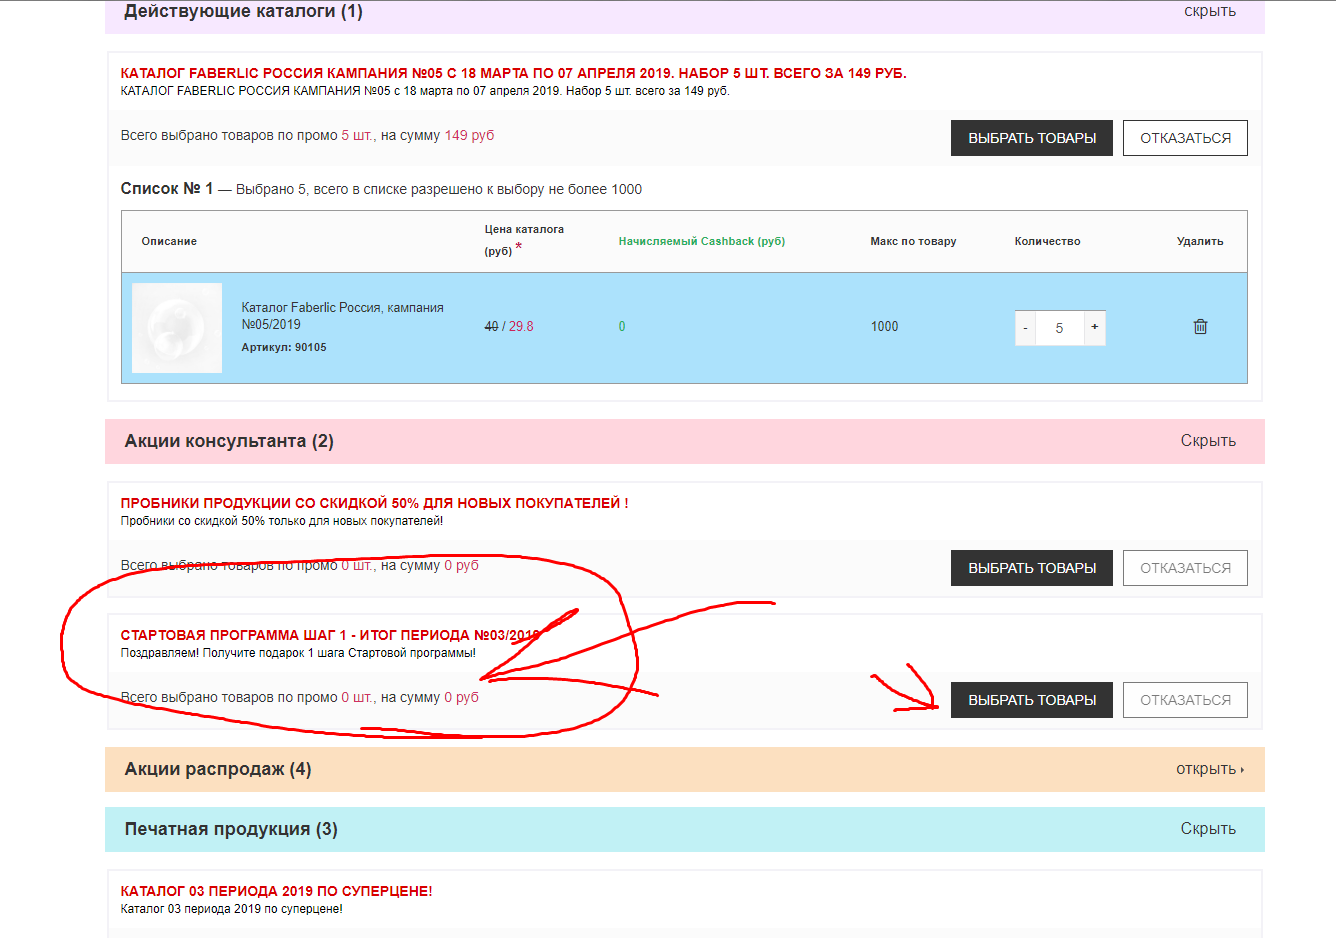The width and height of the screenshot is (1336, 938).
Task: Click the Макс по товару value 1000
Action: pos(884,326)
